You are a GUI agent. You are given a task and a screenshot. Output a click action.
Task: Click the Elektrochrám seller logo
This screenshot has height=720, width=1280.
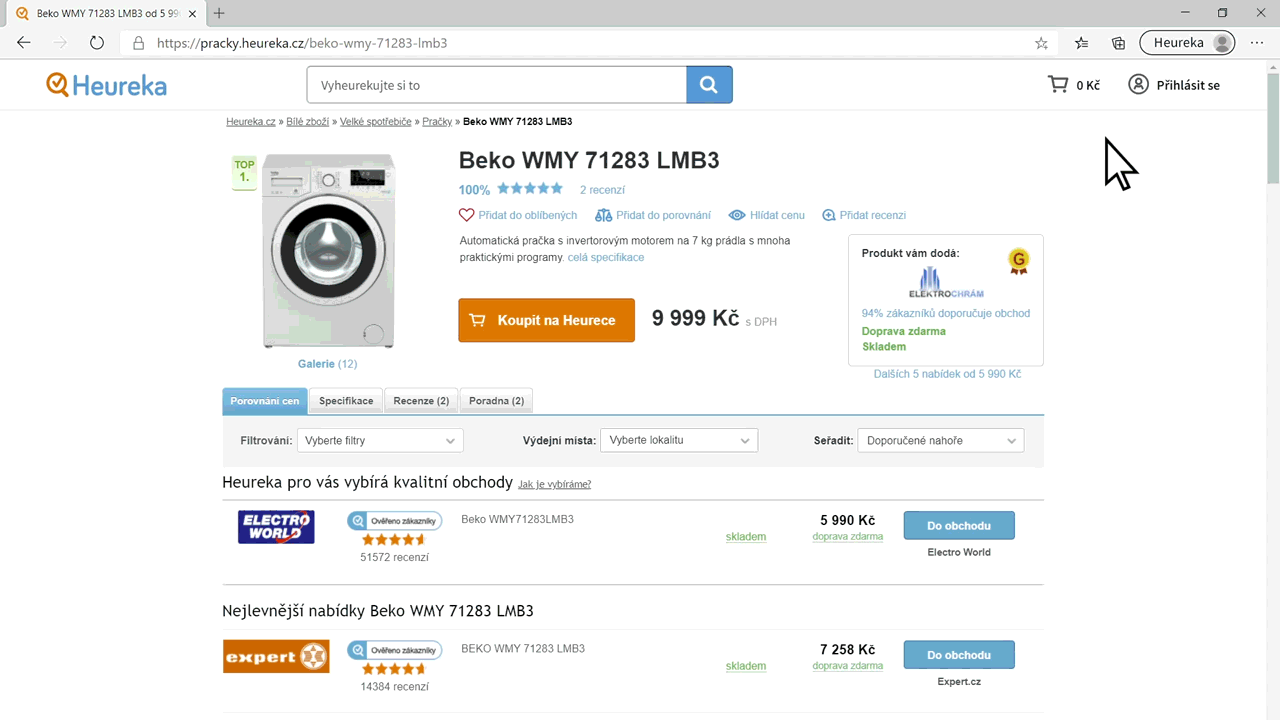pyautogui.click(x=946, y=282)
